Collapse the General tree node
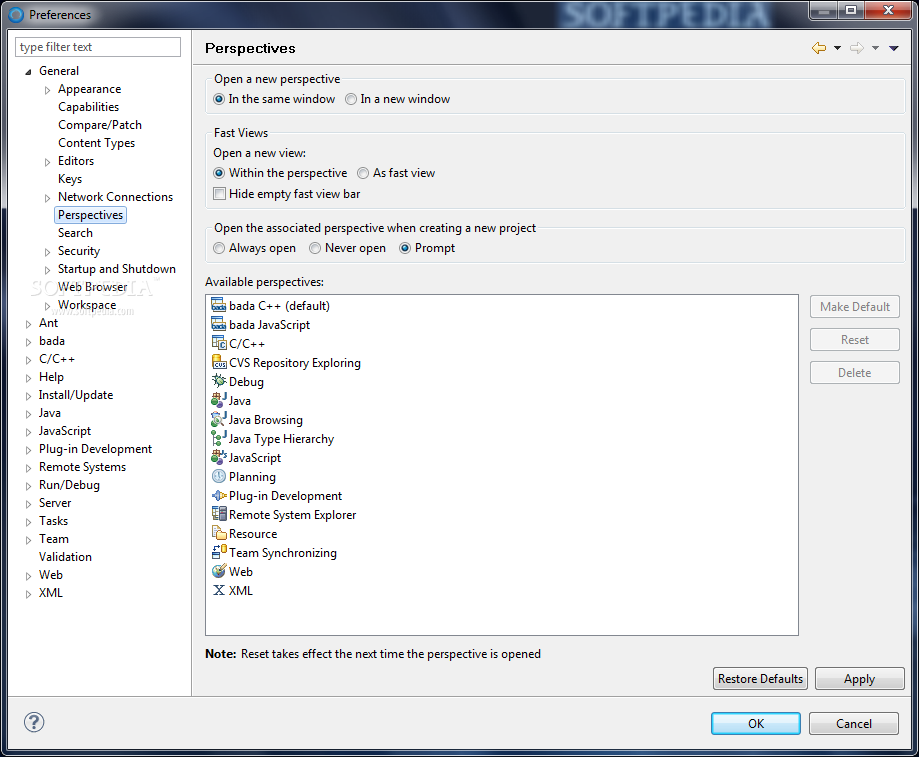This screenshot has height=757, width=919. point(28,71)
